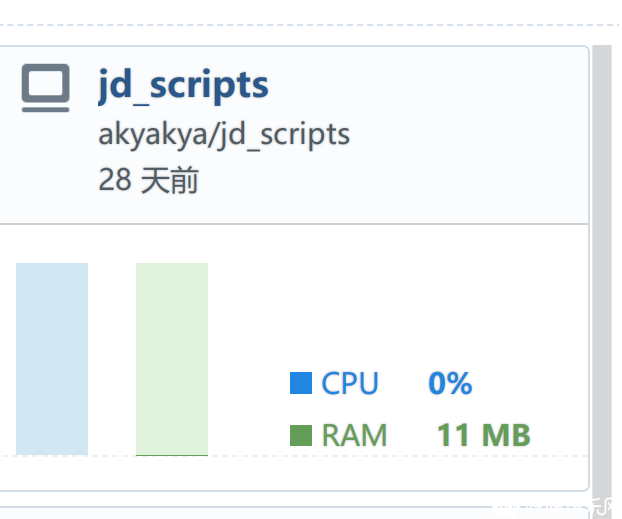Click empty chart space above the CPU legend
The image size is (622, 519).
[x=397, y=302]
